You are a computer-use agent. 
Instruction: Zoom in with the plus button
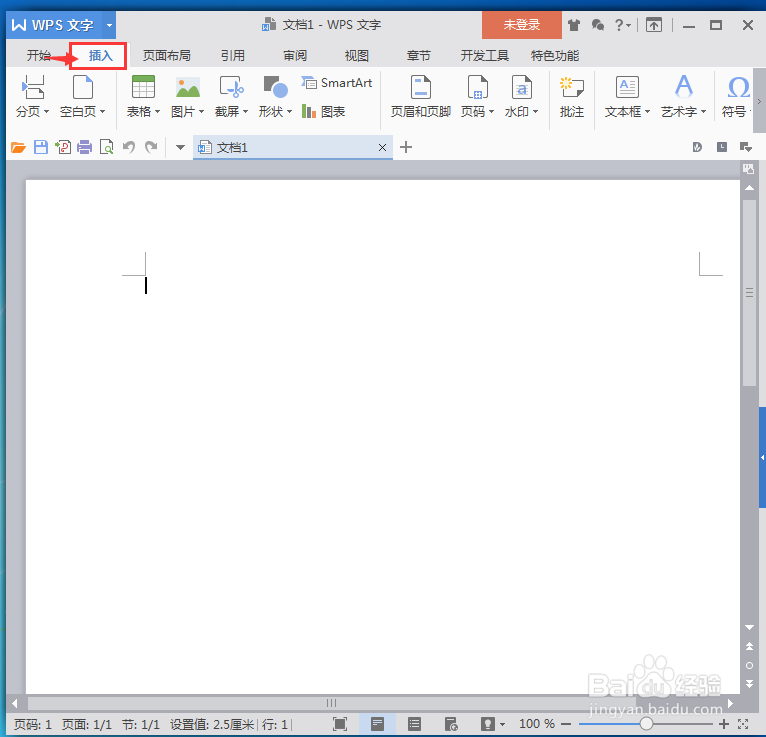point(724,724)
